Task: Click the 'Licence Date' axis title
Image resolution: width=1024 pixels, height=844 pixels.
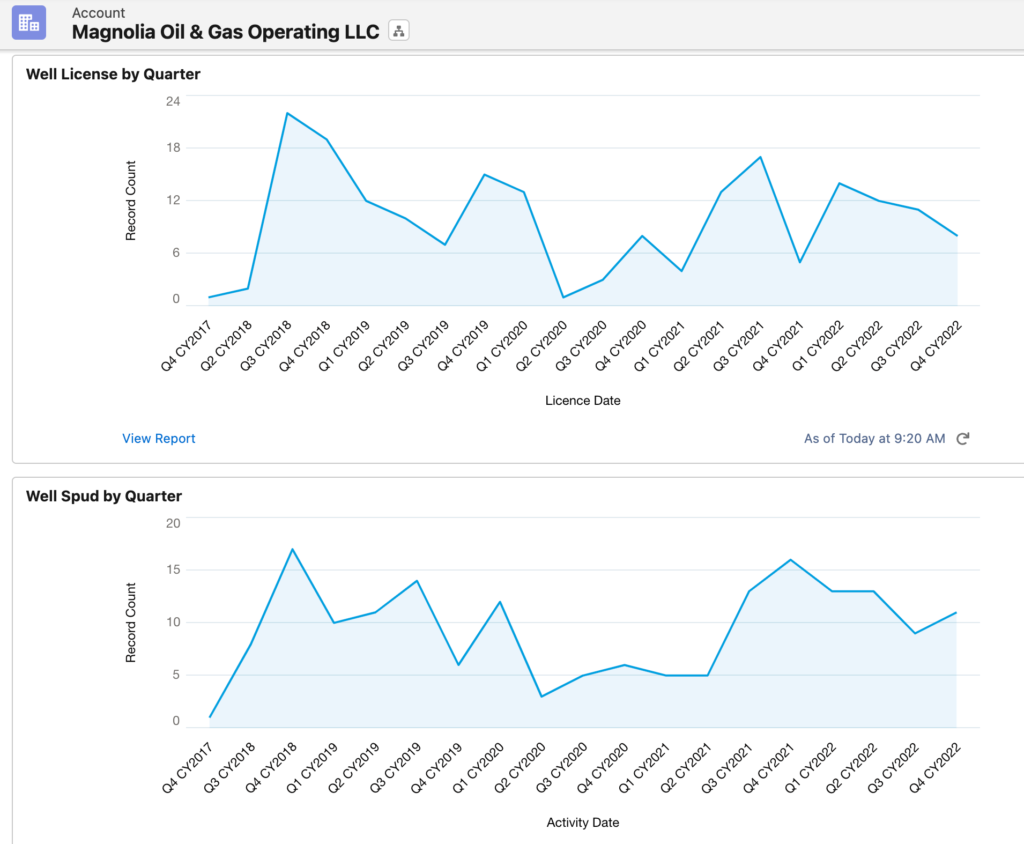Action: pos(583,400)
